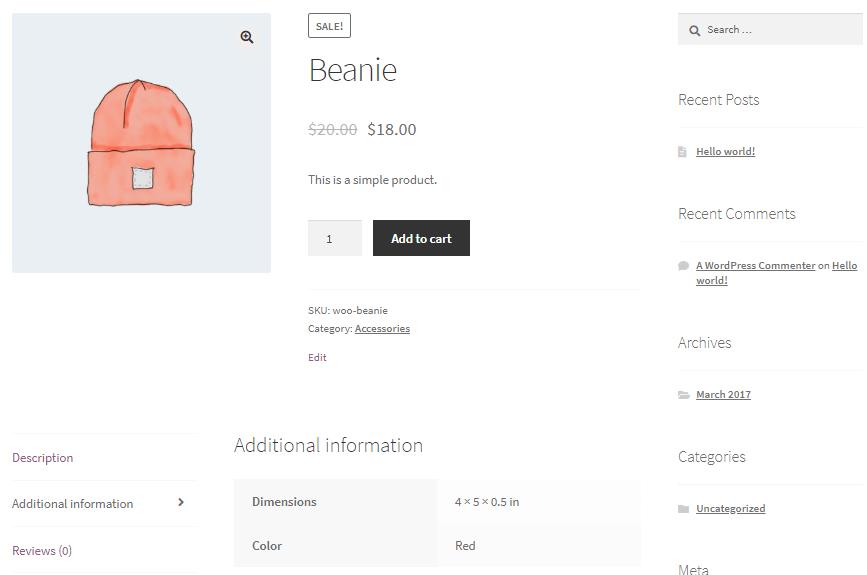
Task: Click the document icon beside Hello world!
Action: click(x=682, y=151)
